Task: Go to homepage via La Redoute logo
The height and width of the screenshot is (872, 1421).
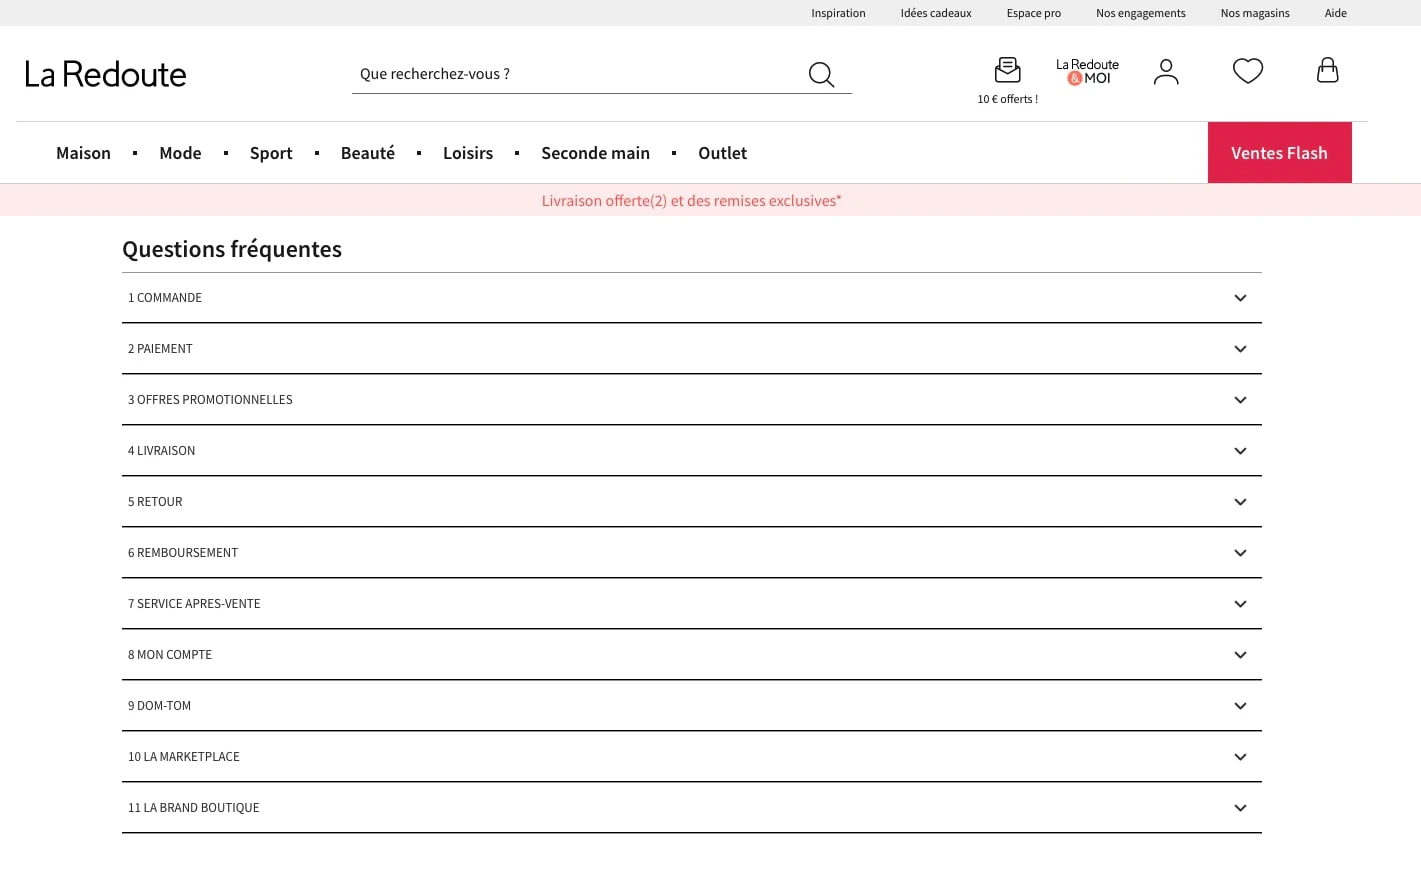Action: [x=105, y=74]
